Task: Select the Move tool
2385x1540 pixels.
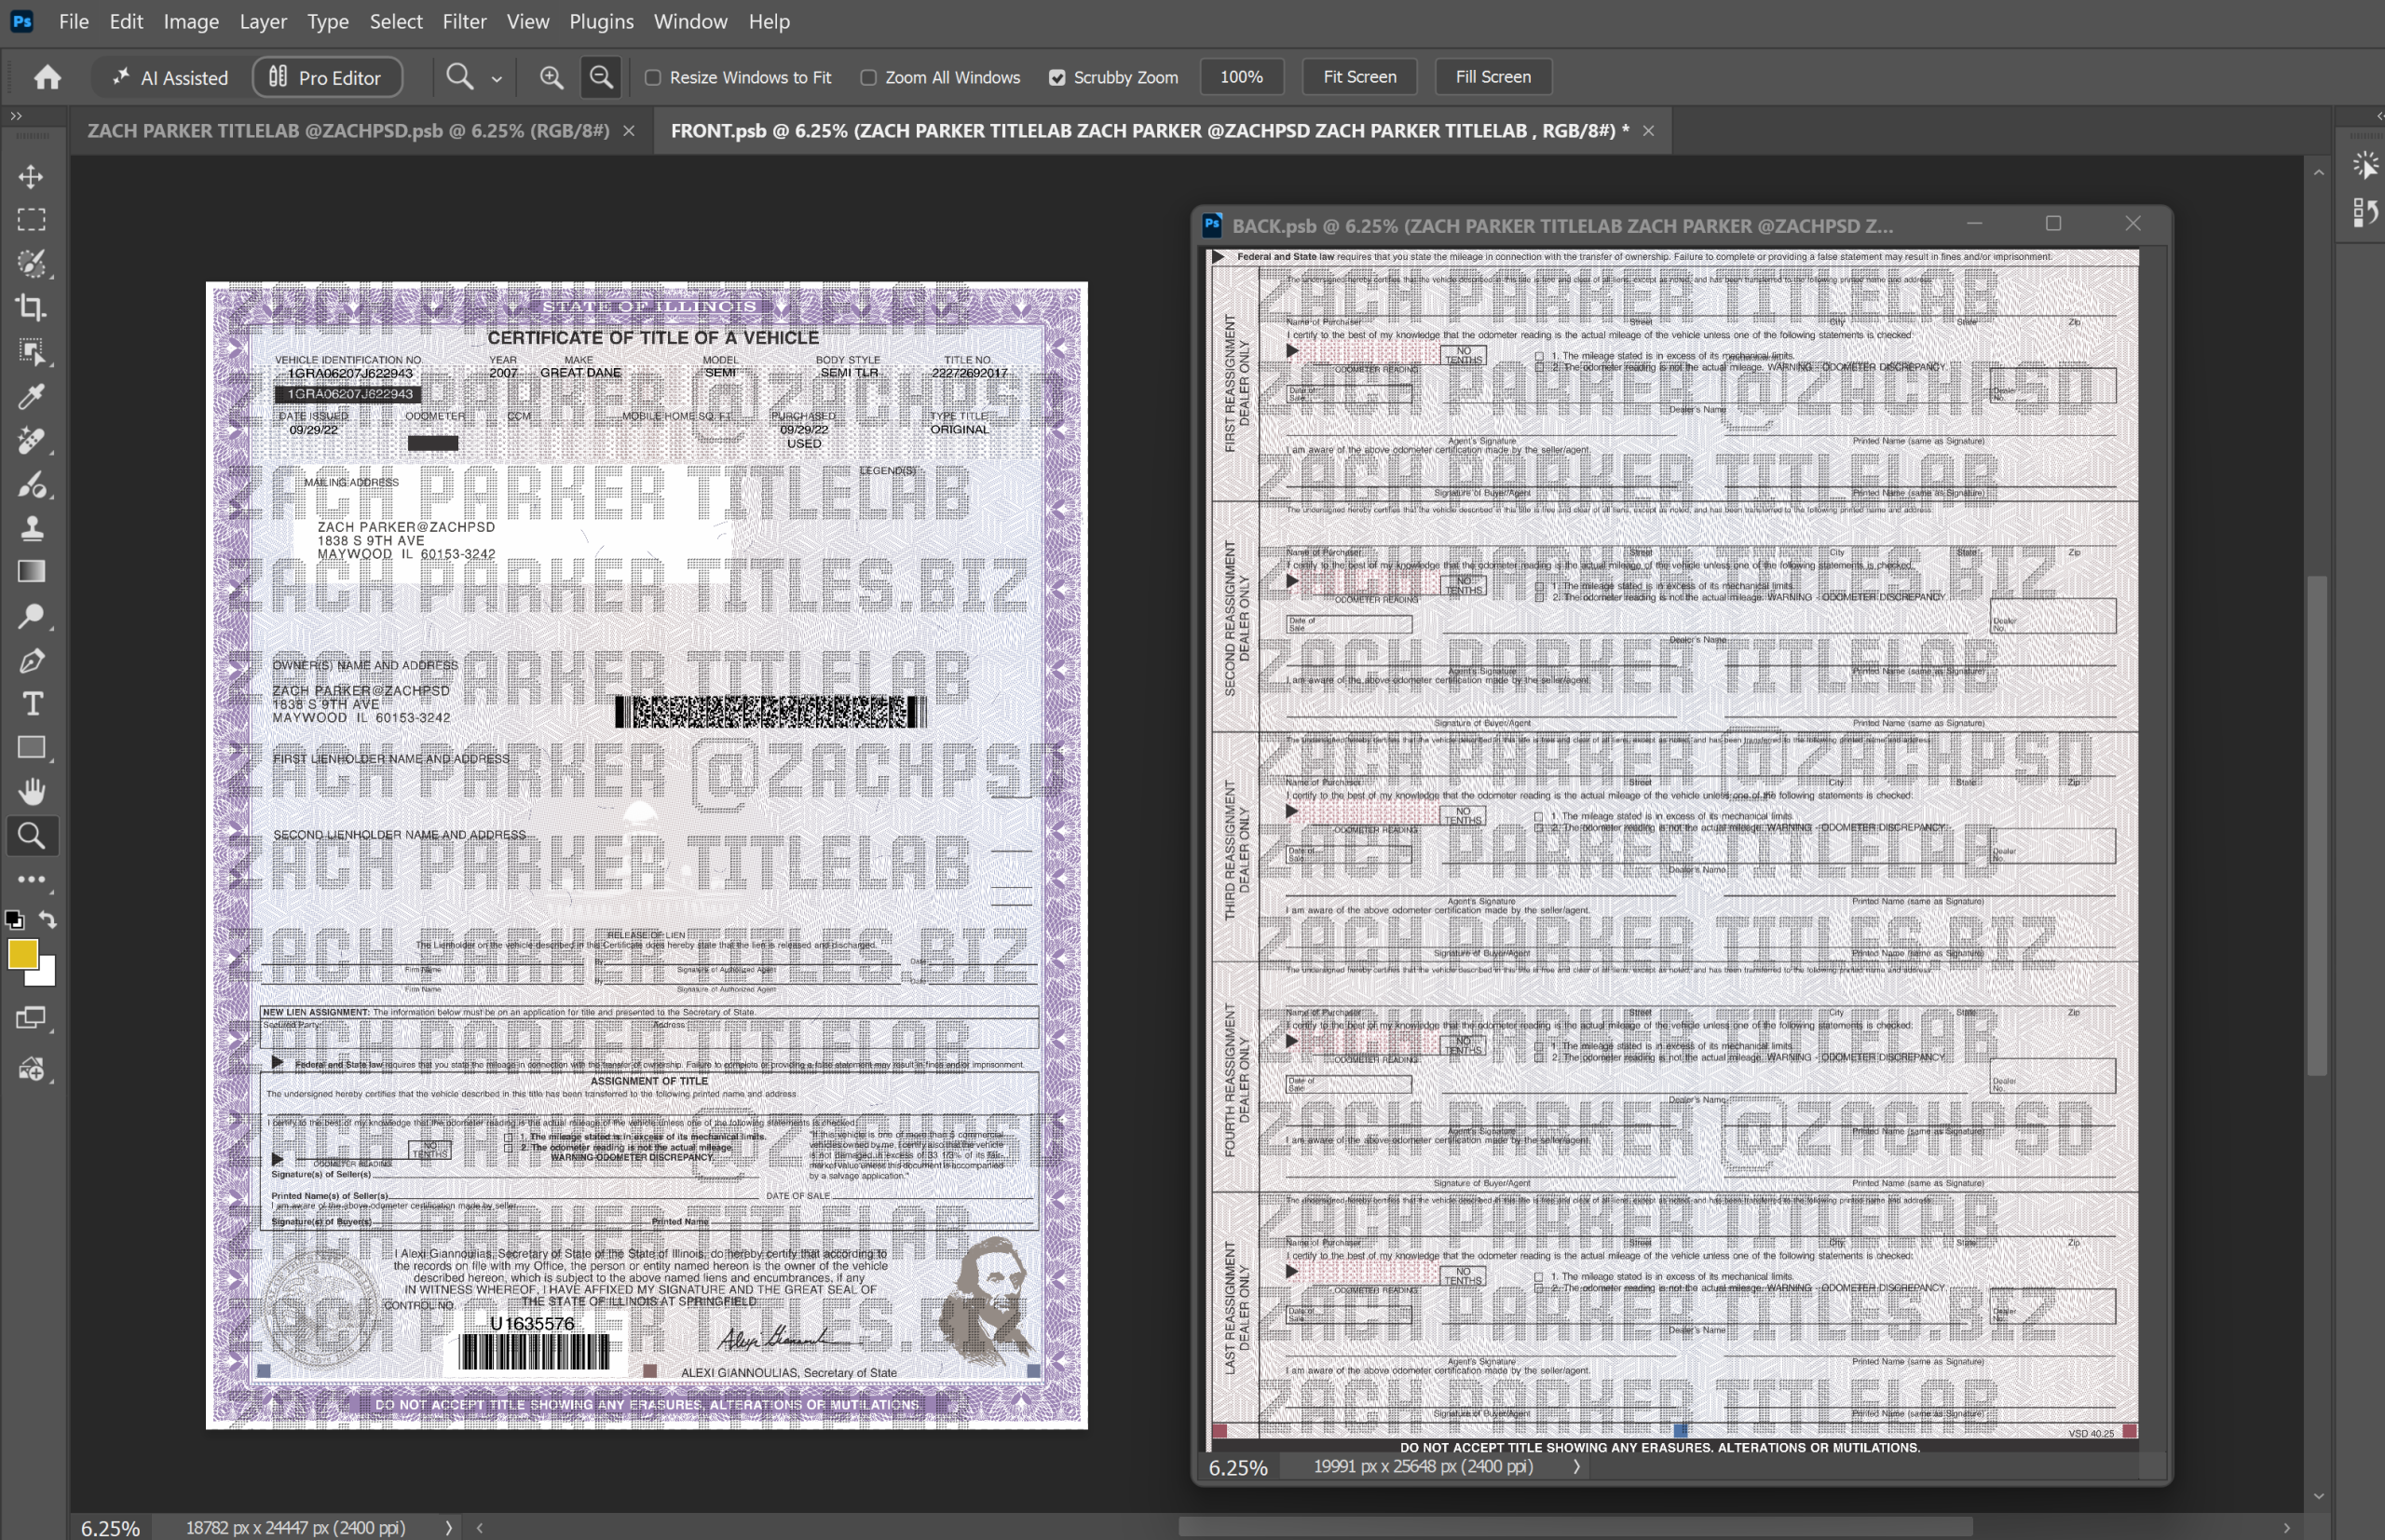Action: click(x=31, y=176)
